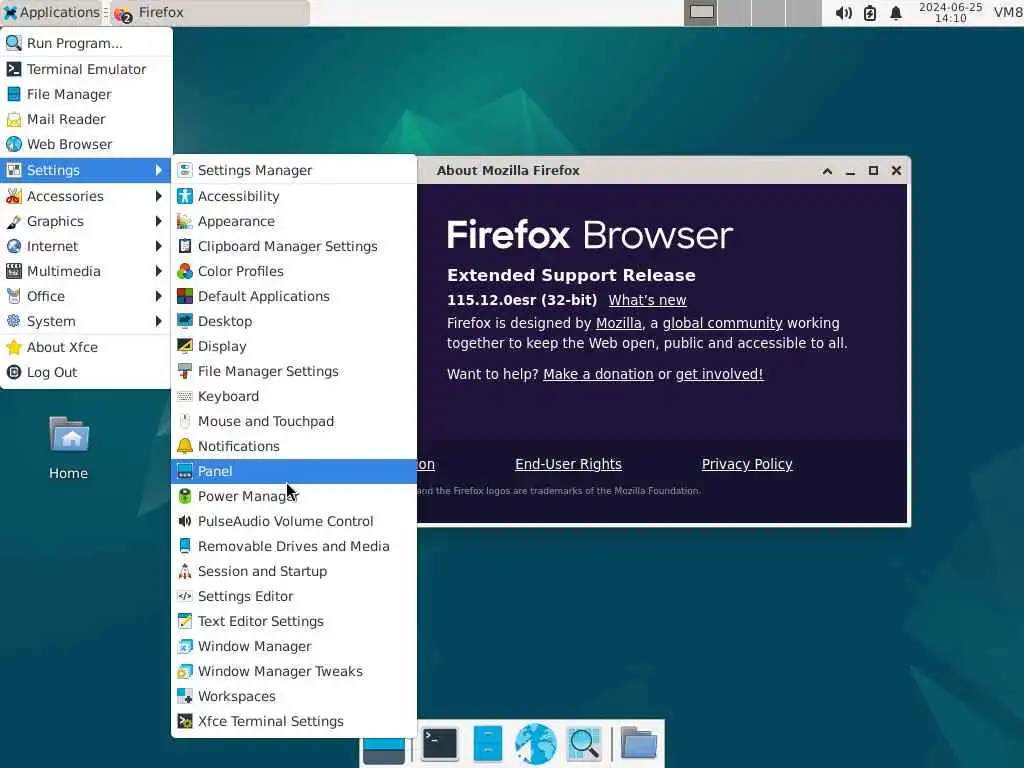Image resolution: width=1024 pixels, height=768 pixels.
Task: Expand the System submenu
Action: pos(86,321)
